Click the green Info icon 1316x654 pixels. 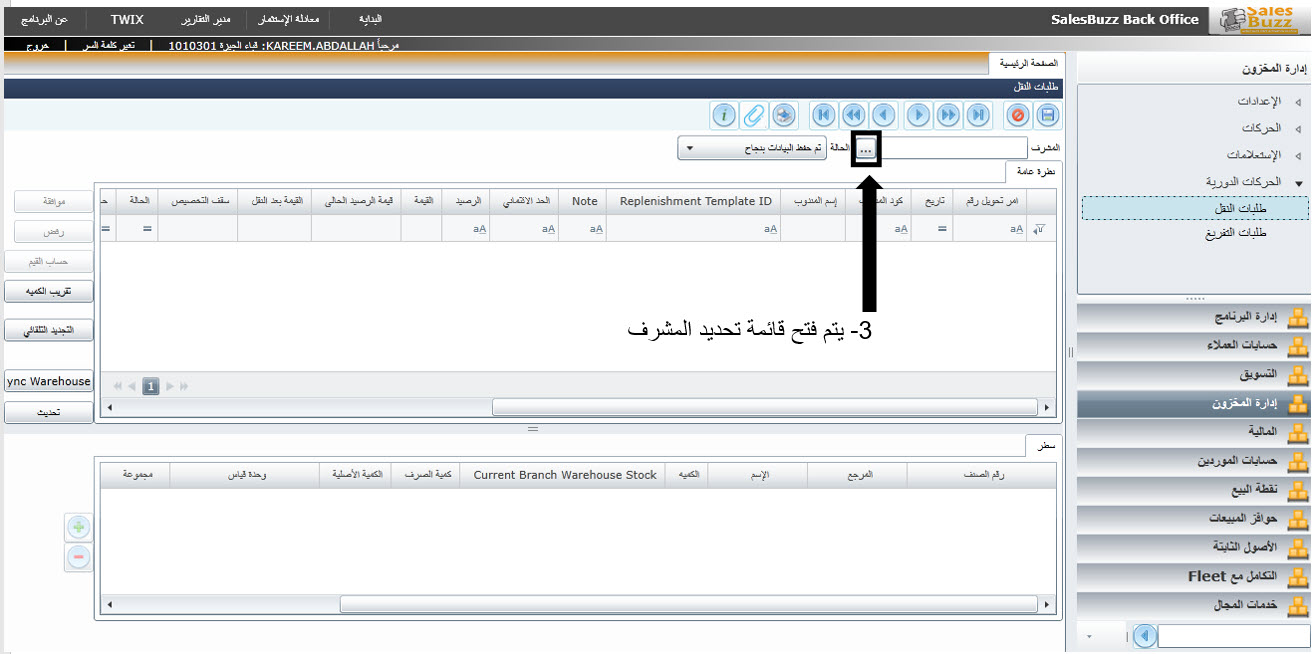point(724,115)
